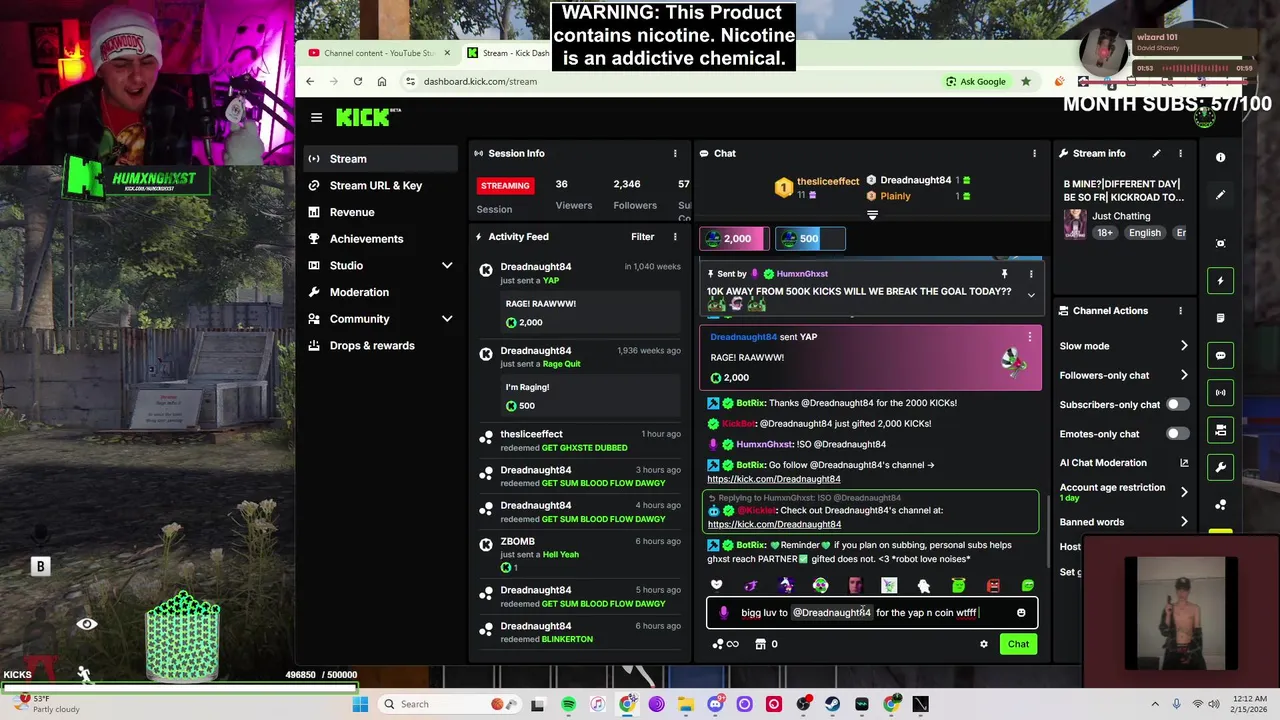The height and width of the screenshot is (720, 1280).
Task: Open AI Chat Moderation external link
Action: tap(1184, 463)
